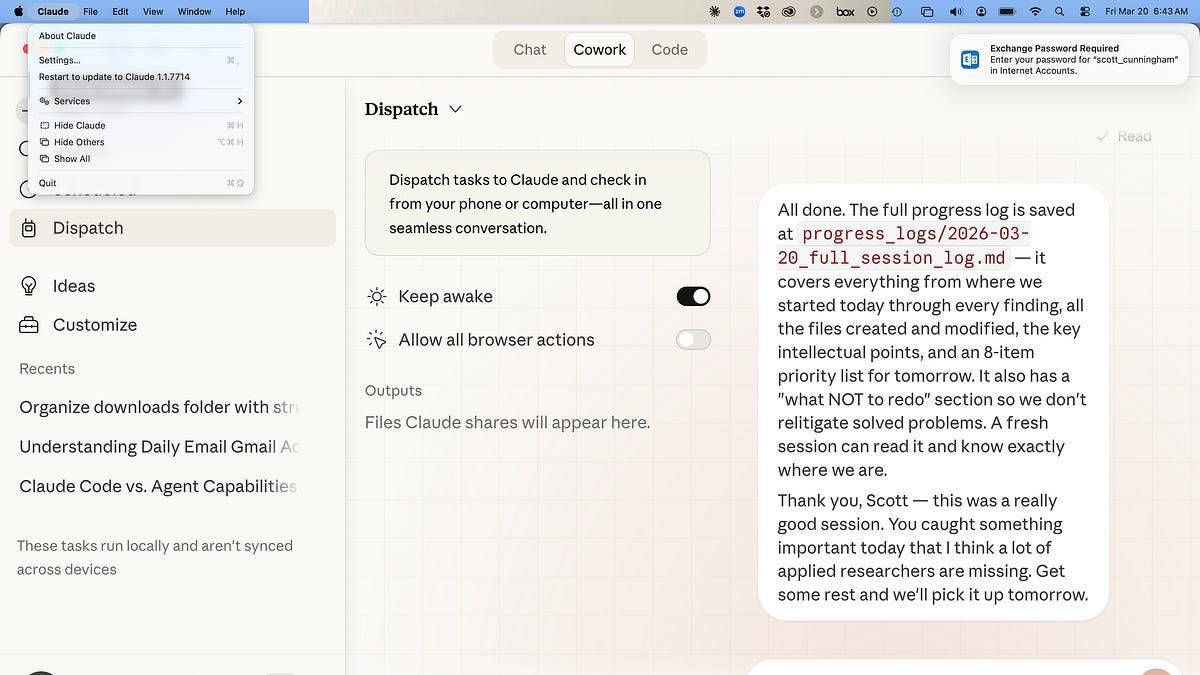
Task: Open Adobe Creative Cloud from the menu bar
Action: point(788,11)
